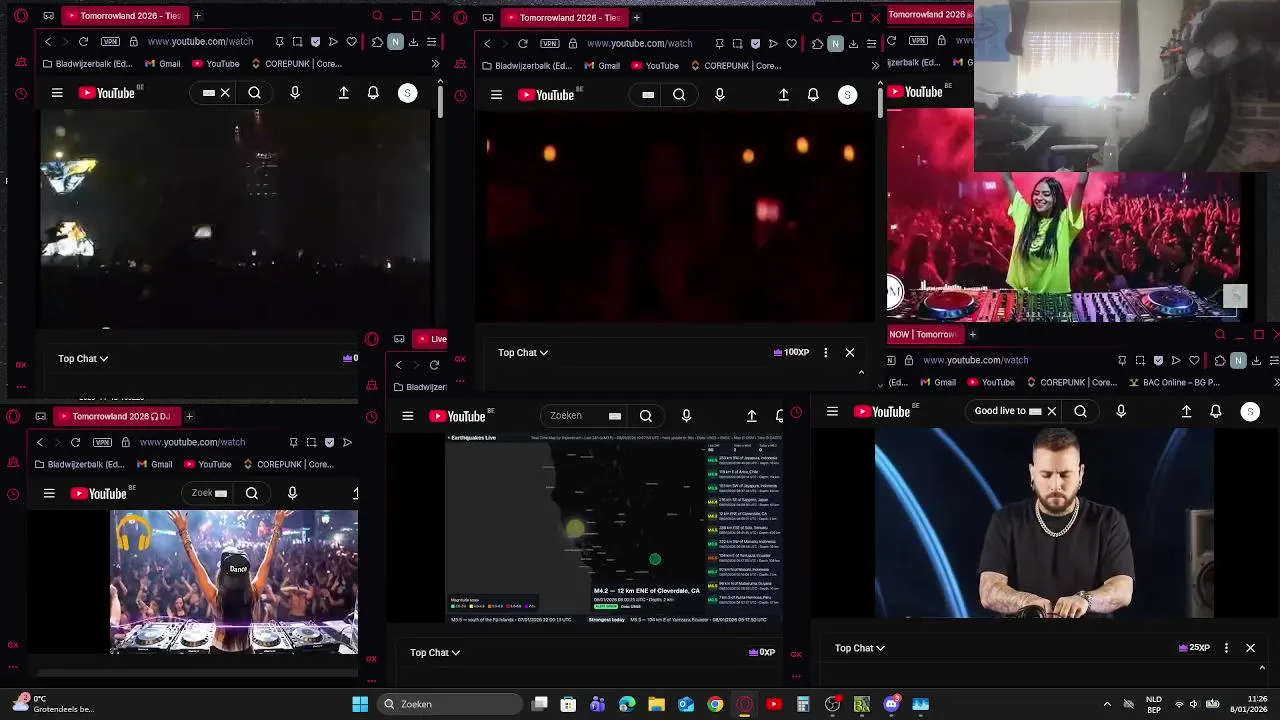This screenshot has height=720, width=1280.
Task: Toggle ad blocker shield in dark-stage window
Action: pyautogui.click(x=315, y=42)
